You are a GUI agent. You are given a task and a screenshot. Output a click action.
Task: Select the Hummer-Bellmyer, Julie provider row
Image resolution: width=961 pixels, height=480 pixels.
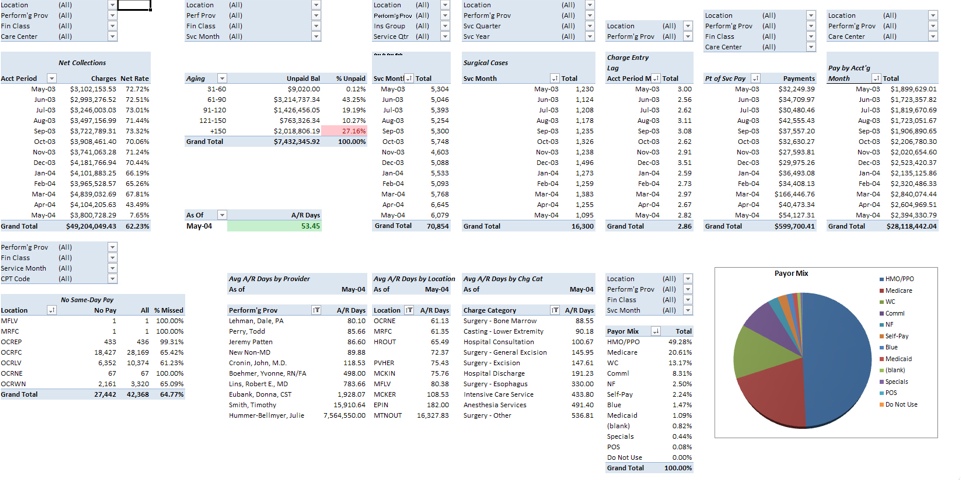tap(297, 415)
